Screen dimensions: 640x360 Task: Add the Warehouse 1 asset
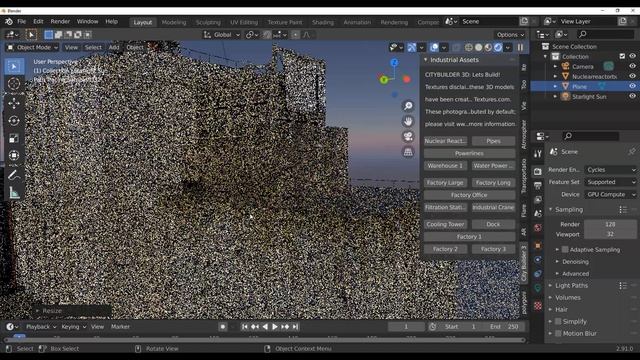[445, 166]
